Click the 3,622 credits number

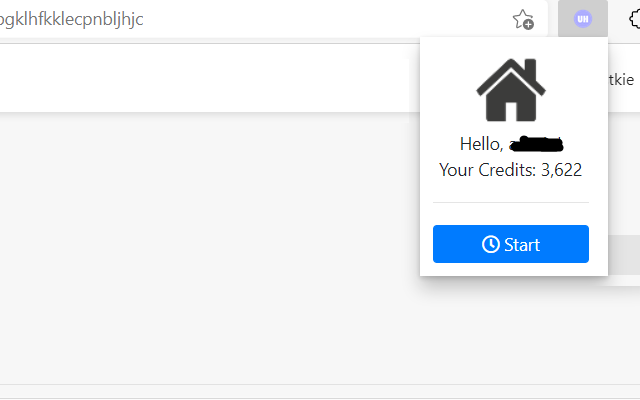point(561,170)
